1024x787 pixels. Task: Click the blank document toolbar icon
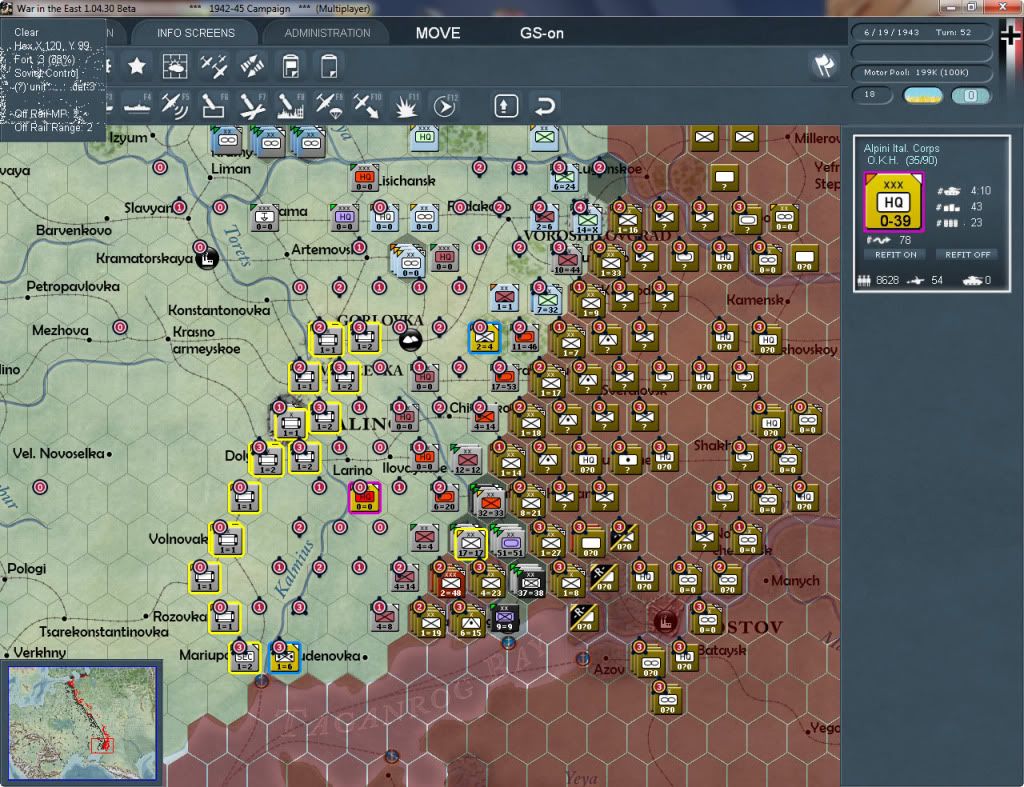click(329, 66)
